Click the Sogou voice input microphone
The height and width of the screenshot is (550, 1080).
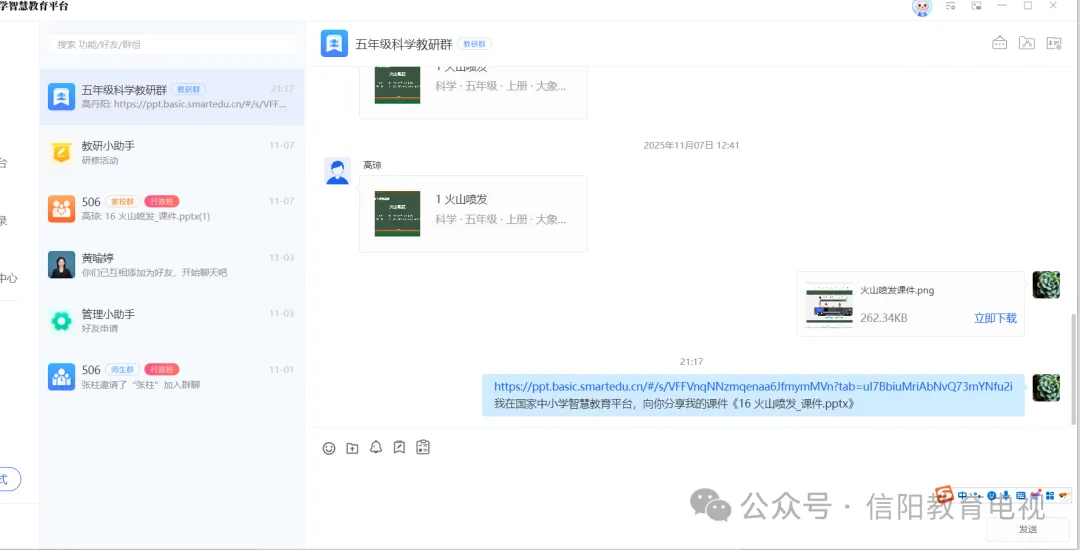click(1006, 495)
